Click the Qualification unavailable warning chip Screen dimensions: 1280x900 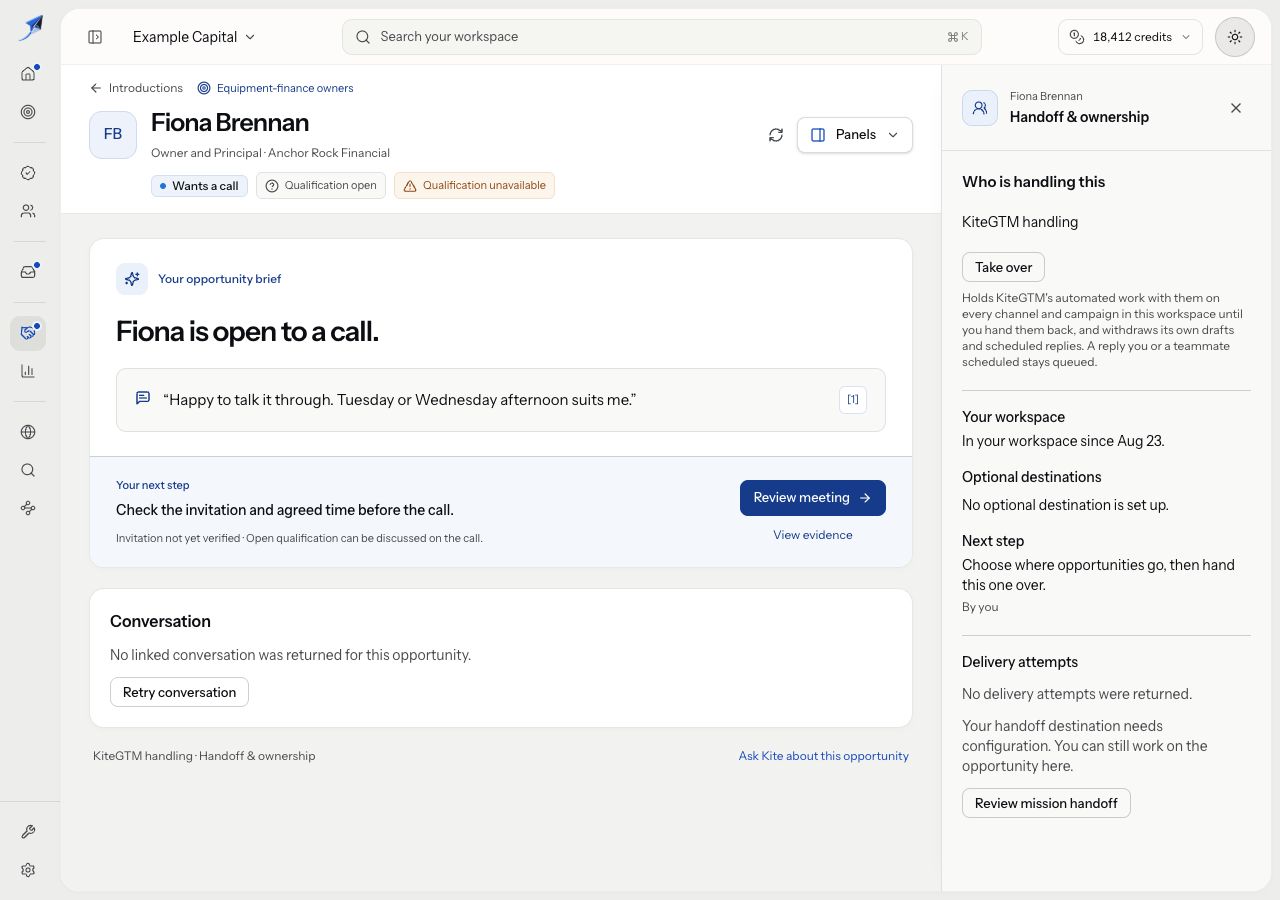point(474,185)
